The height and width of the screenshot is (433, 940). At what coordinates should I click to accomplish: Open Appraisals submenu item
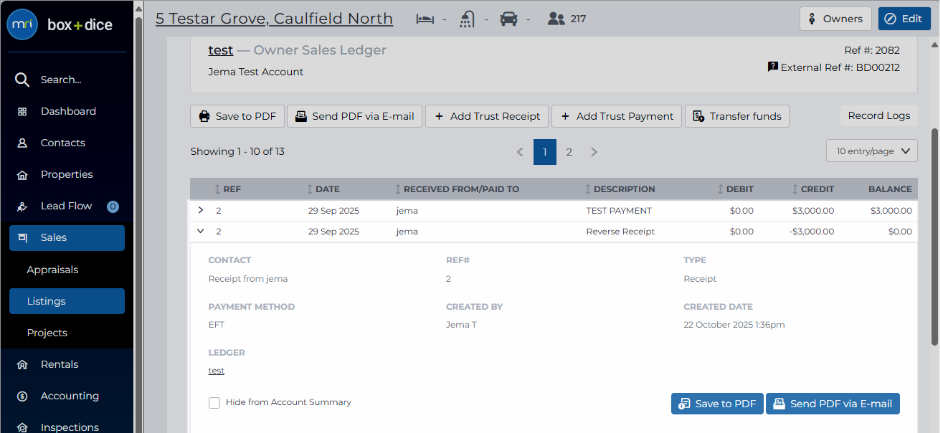tap(53, 270)
